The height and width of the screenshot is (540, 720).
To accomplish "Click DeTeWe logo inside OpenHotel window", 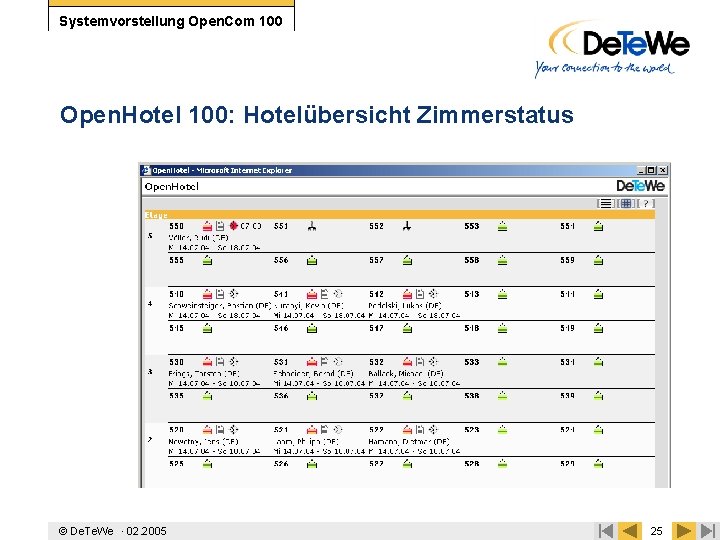I will [x=641, y=186].
